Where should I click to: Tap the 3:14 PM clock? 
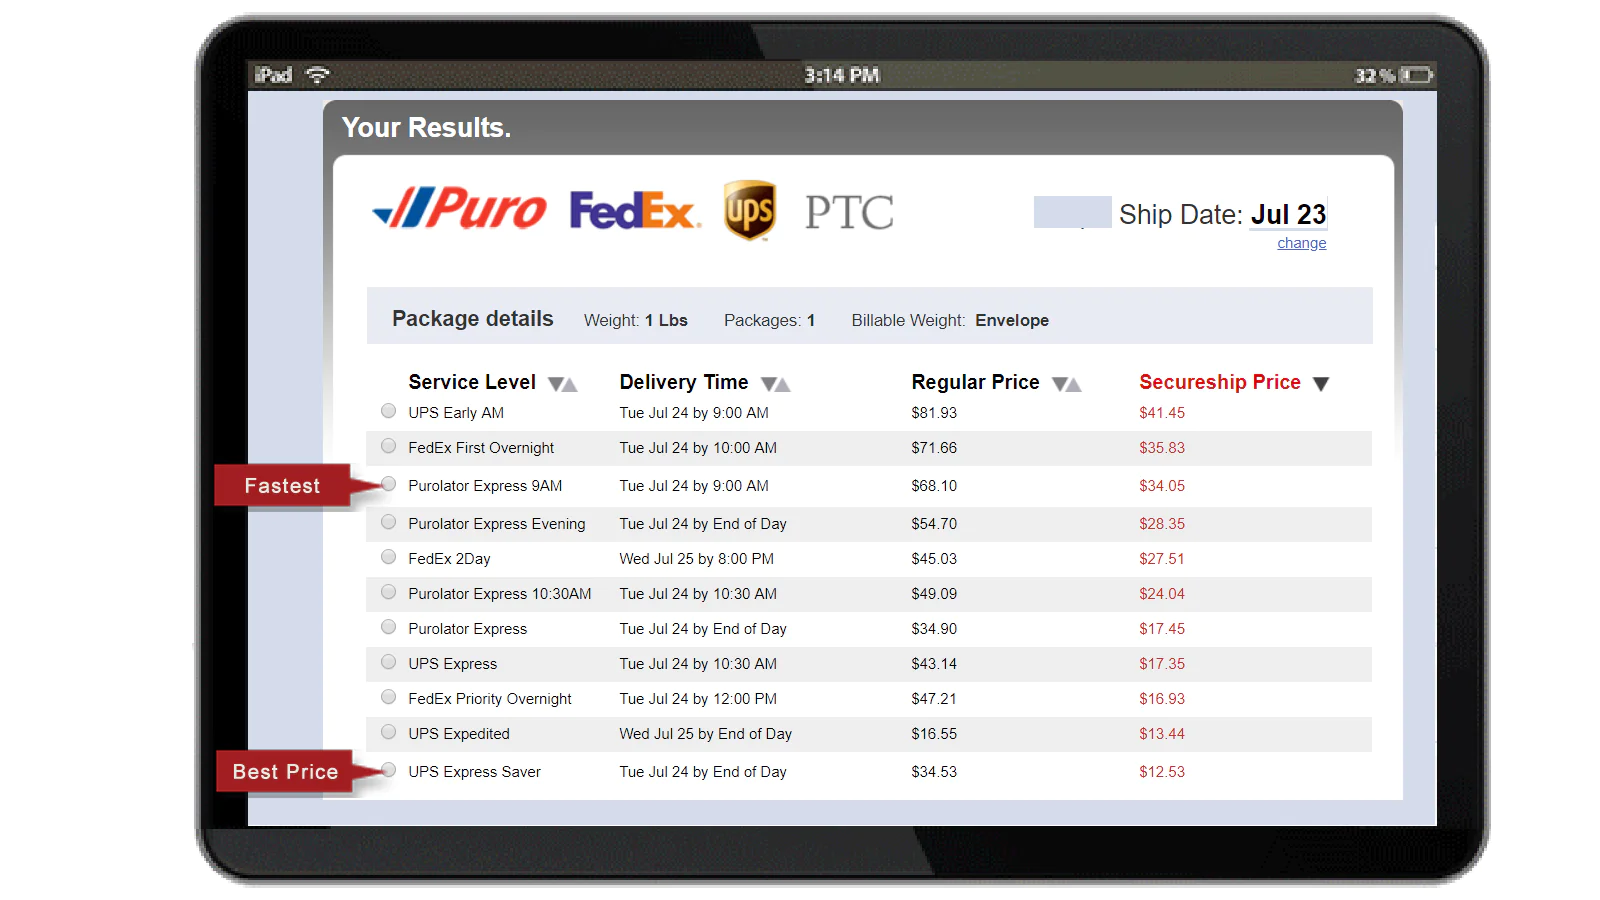pyautogui.click(x=842, y=75)
